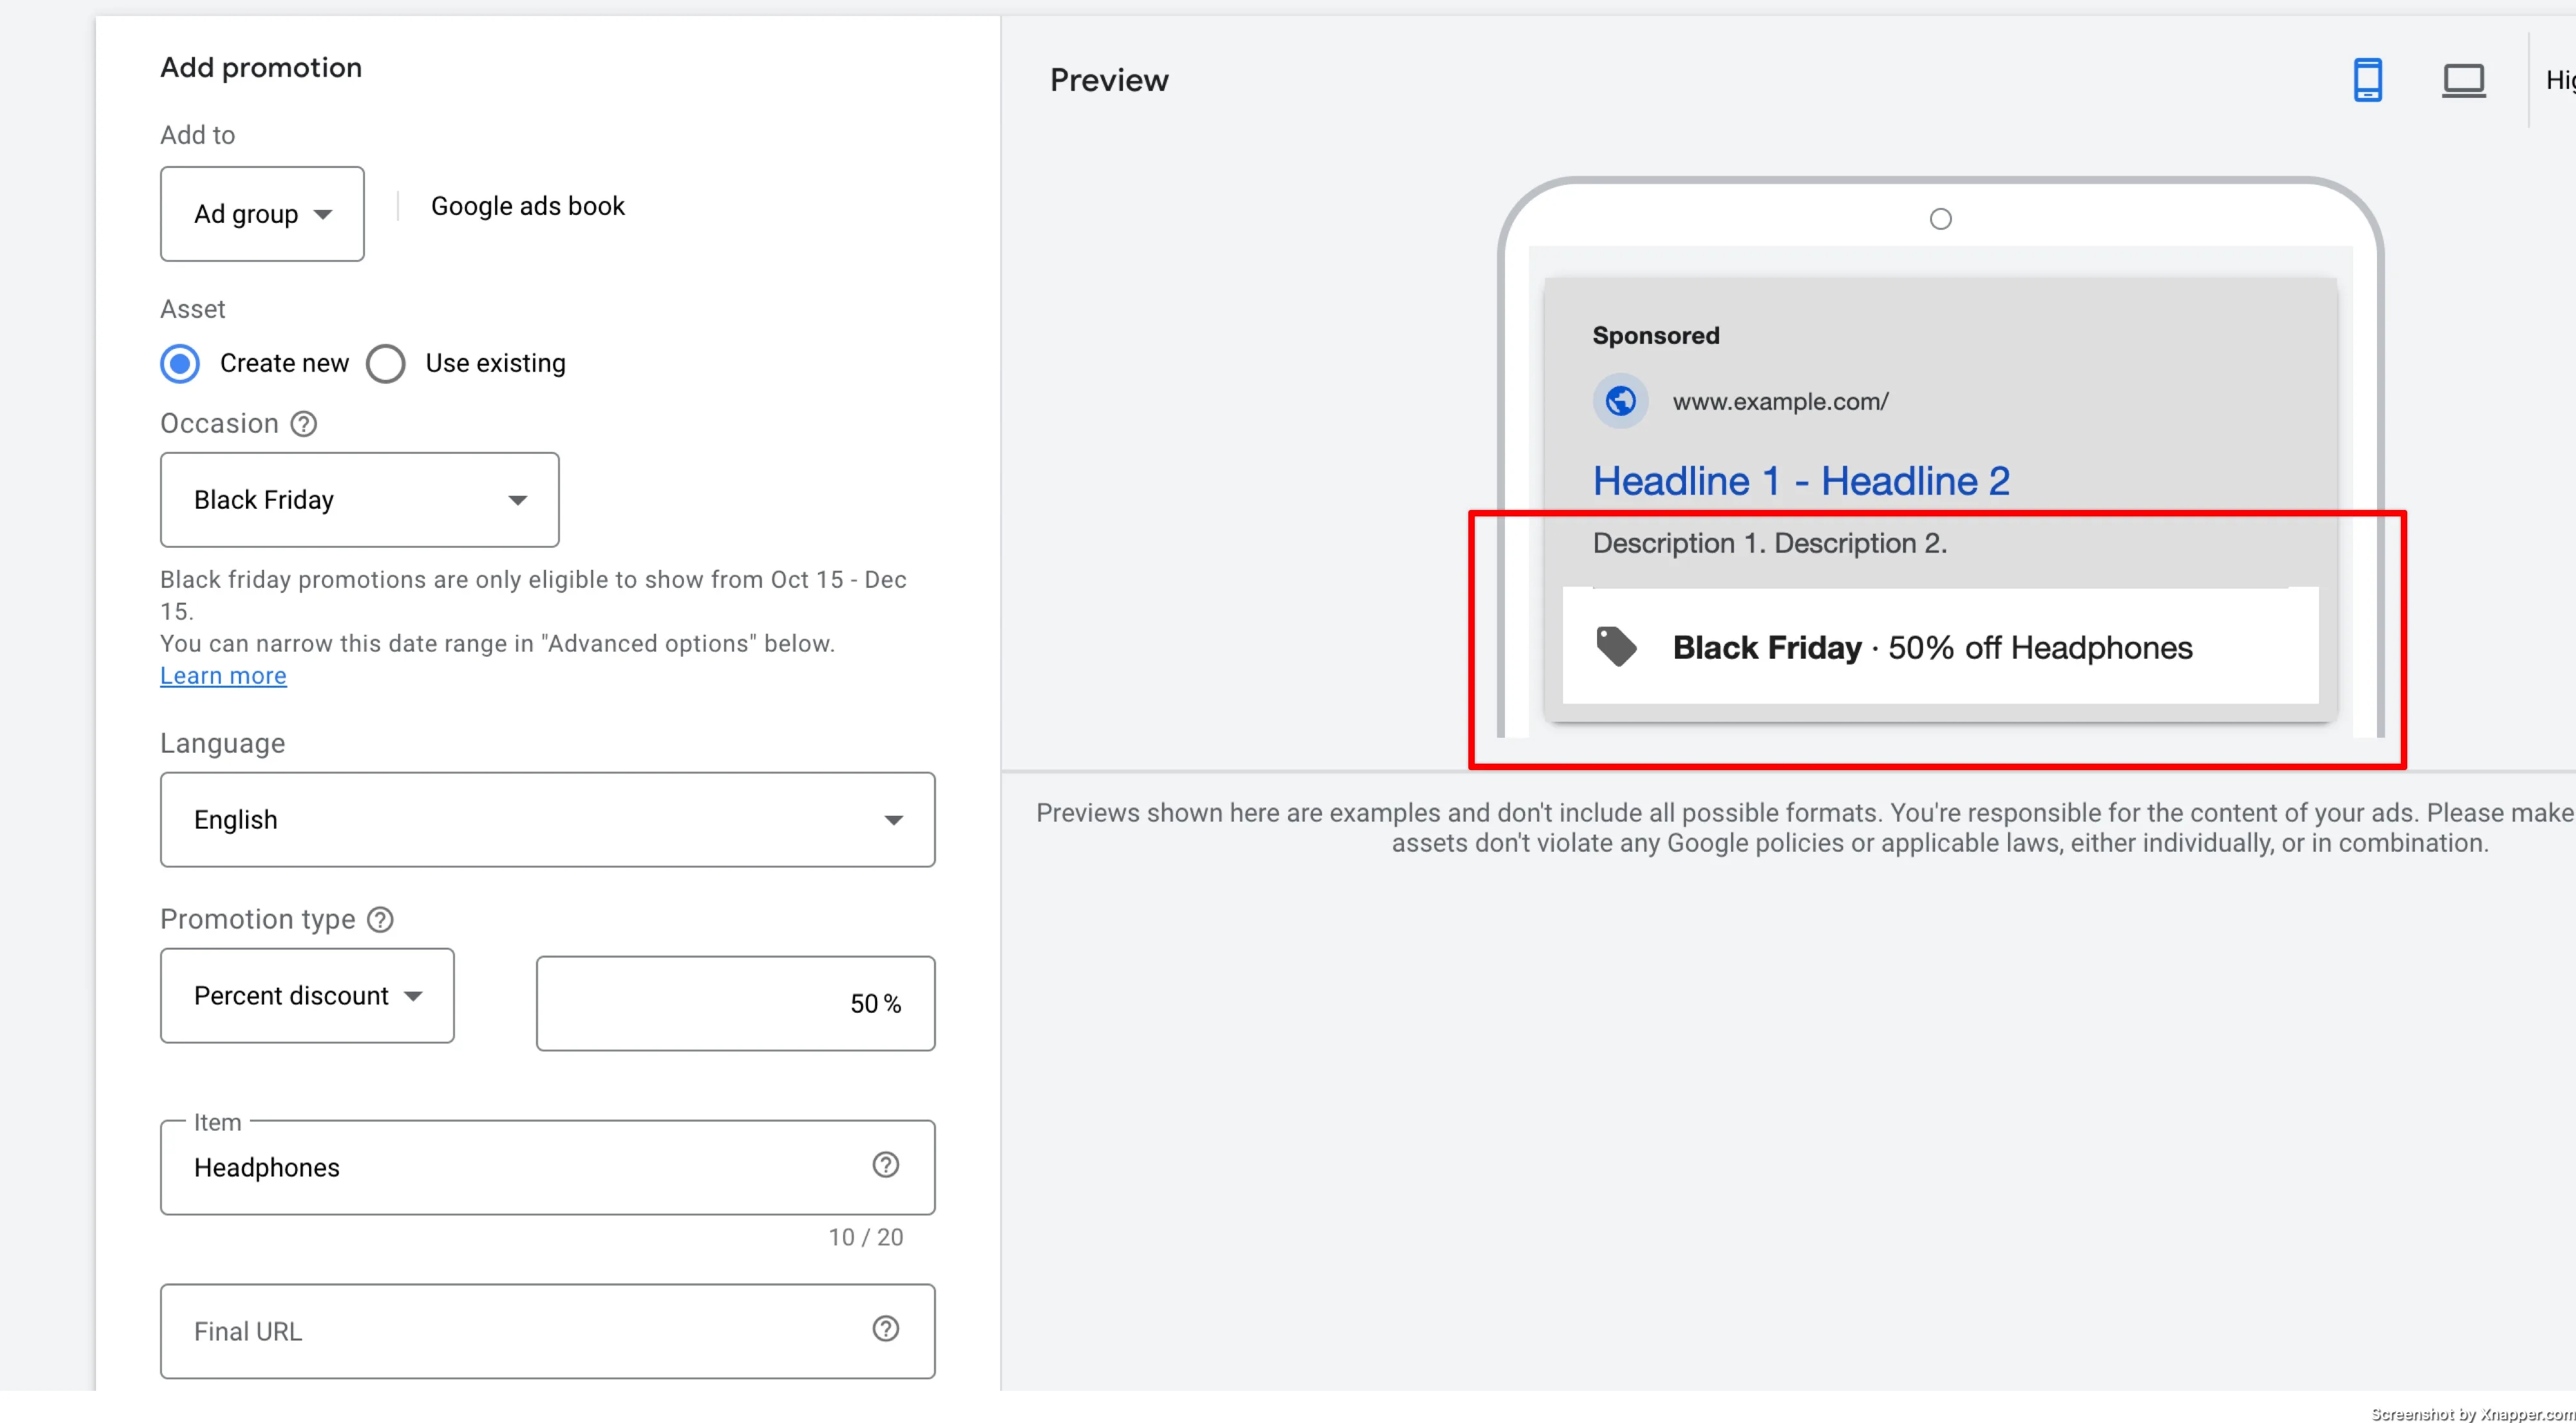Screen dimensions: 2576x1423
Task: Open the English language dropdown
Action: (547, 819)
